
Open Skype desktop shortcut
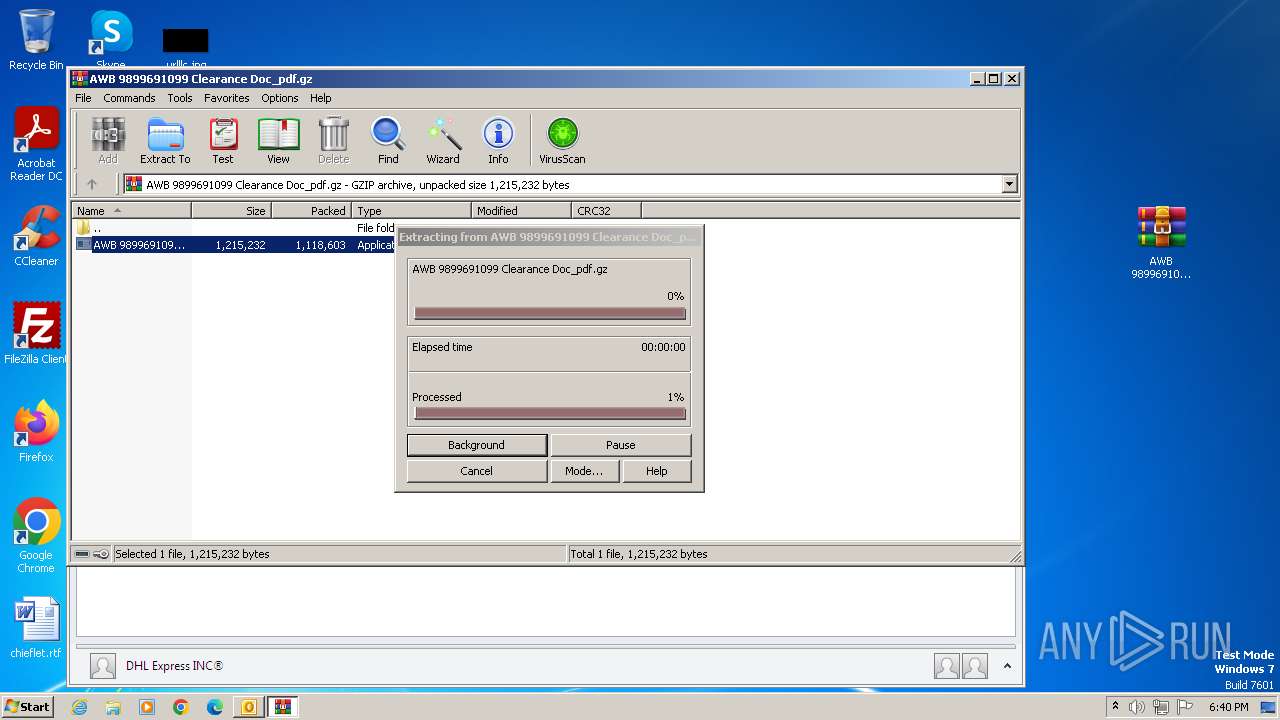click(110, 40)
